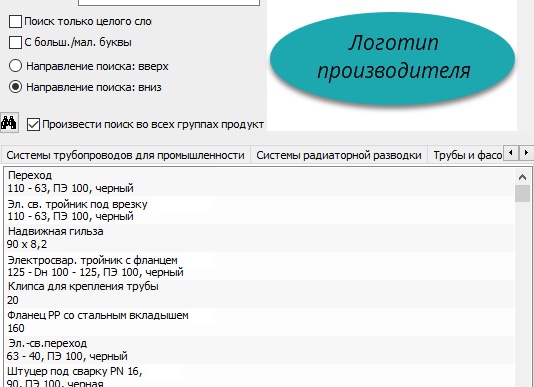Select 'Эл.-св.переход 63 - 40' item

coord(260,350)
